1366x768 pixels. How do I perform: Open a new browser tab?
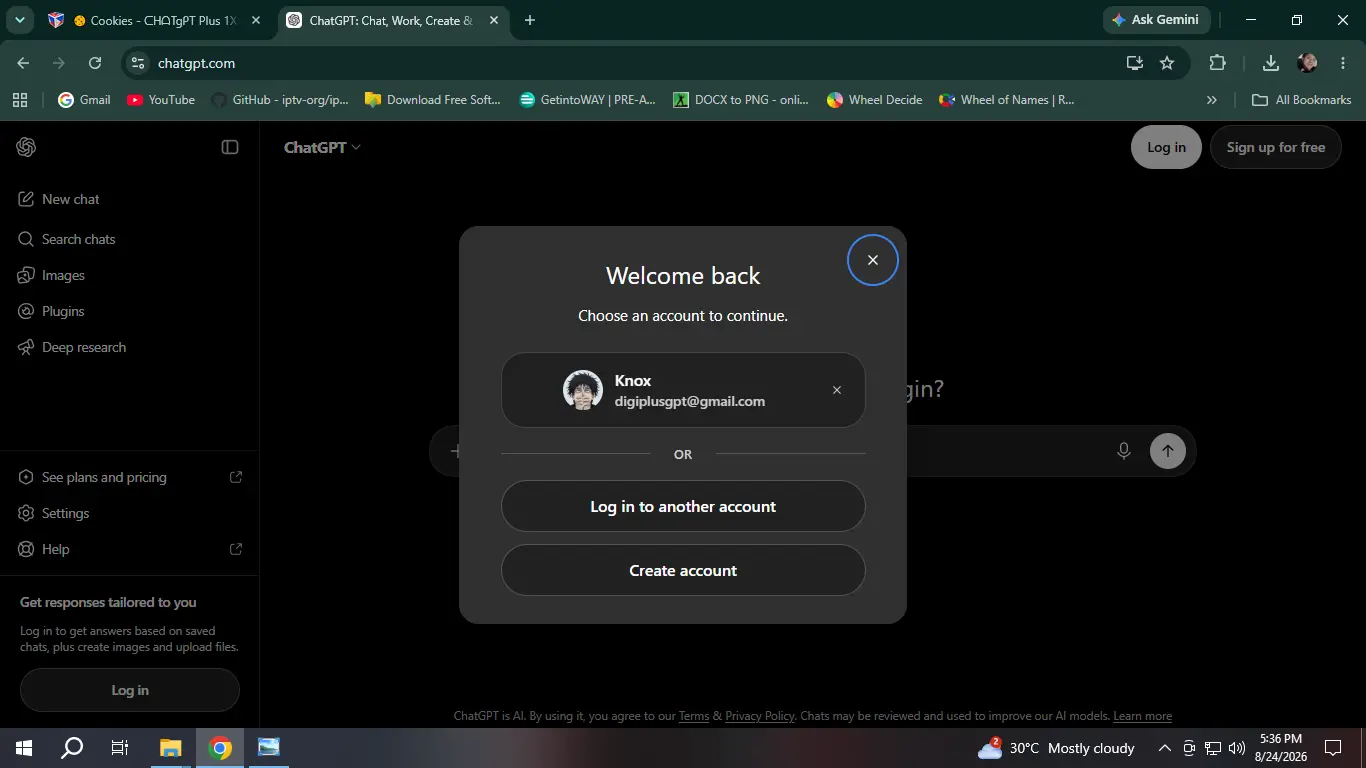pos(530,20)
